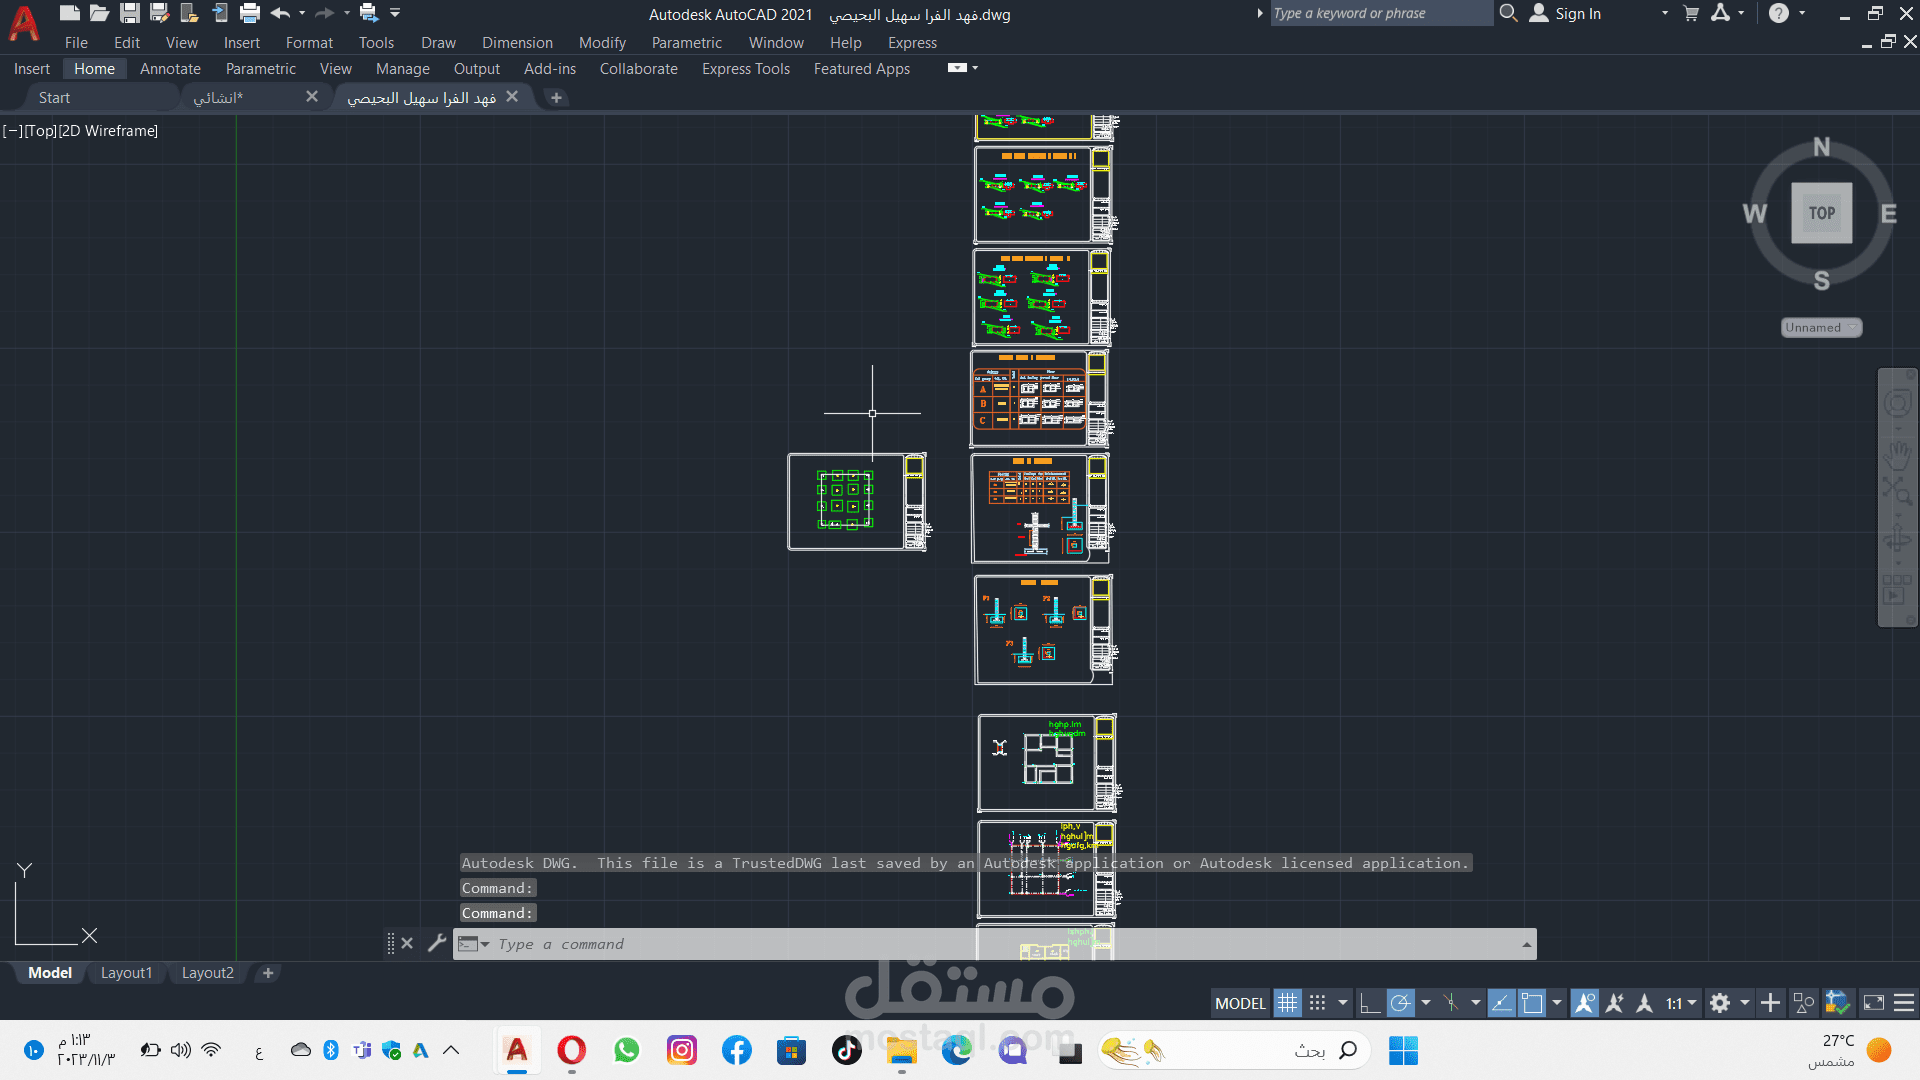Close the command line with X icon
The height and width of the screenshot is (1080, 1920).
[407, 943]
